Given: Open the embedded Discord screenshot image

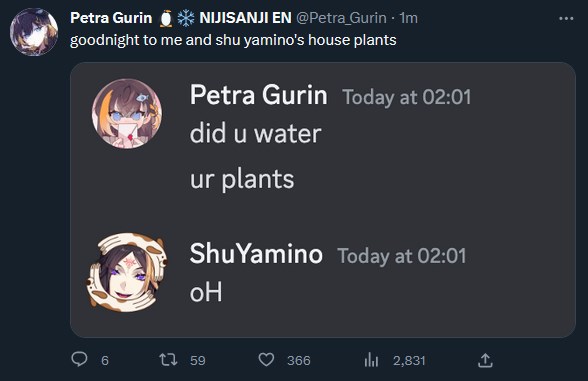Looking at the screenshot, I should (323, 200).
